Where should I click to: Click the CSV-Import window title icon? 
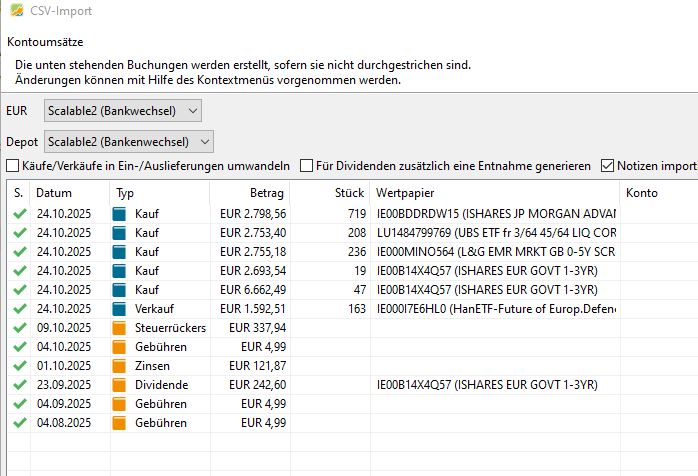point(13,11)
